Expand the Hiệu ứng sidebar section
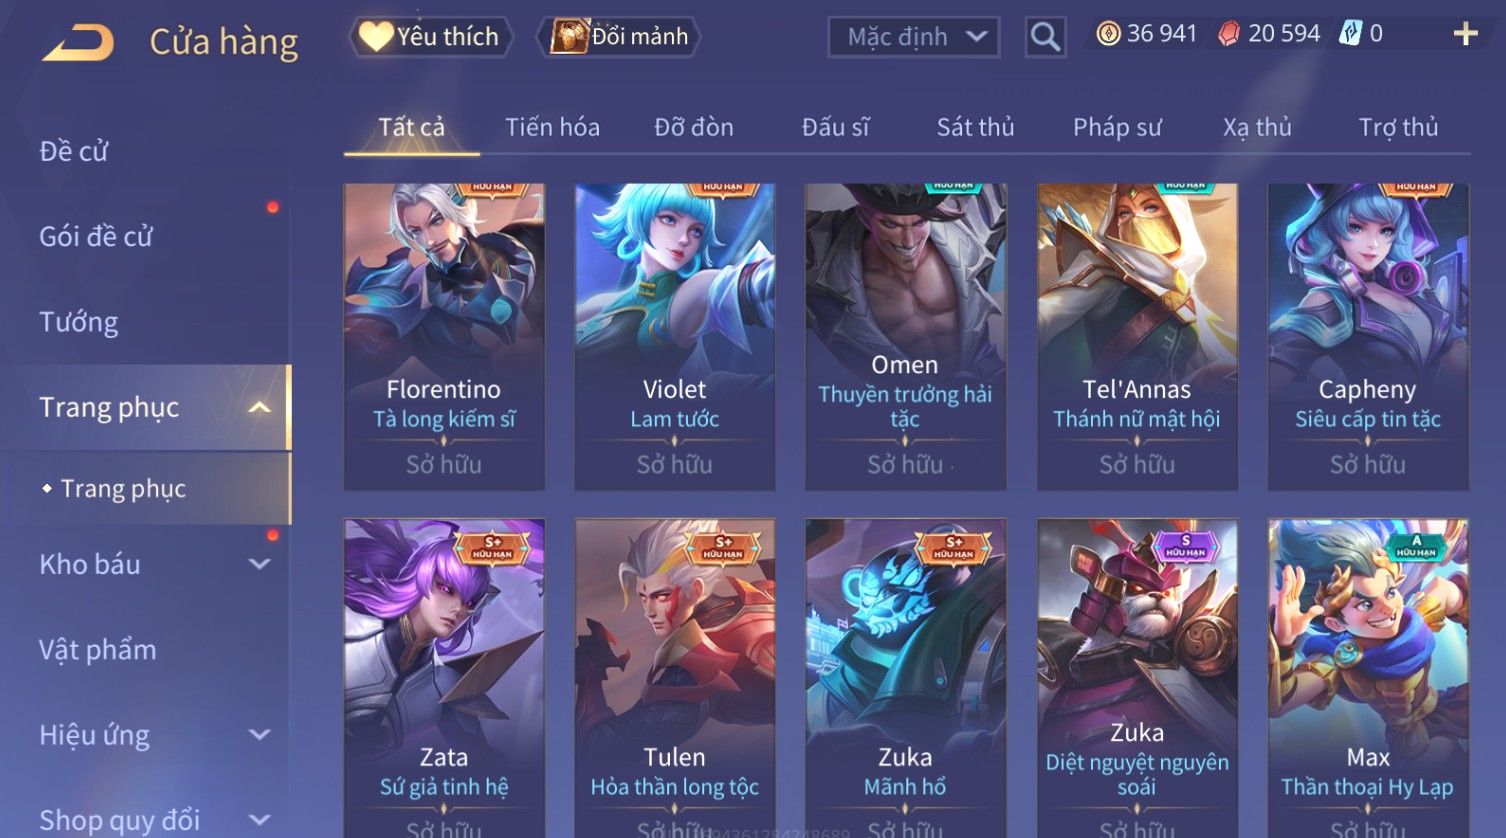This screenshot has width=1506, height=838. tap(259, 735)
